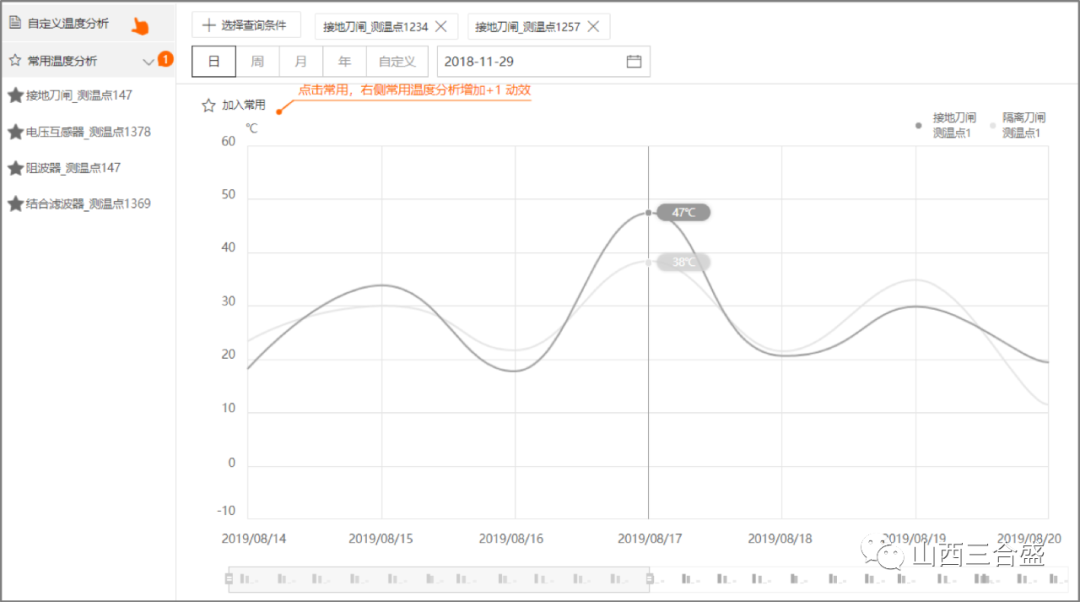
Task: Click the bottom timeline range slider
Action: [440, 578]
